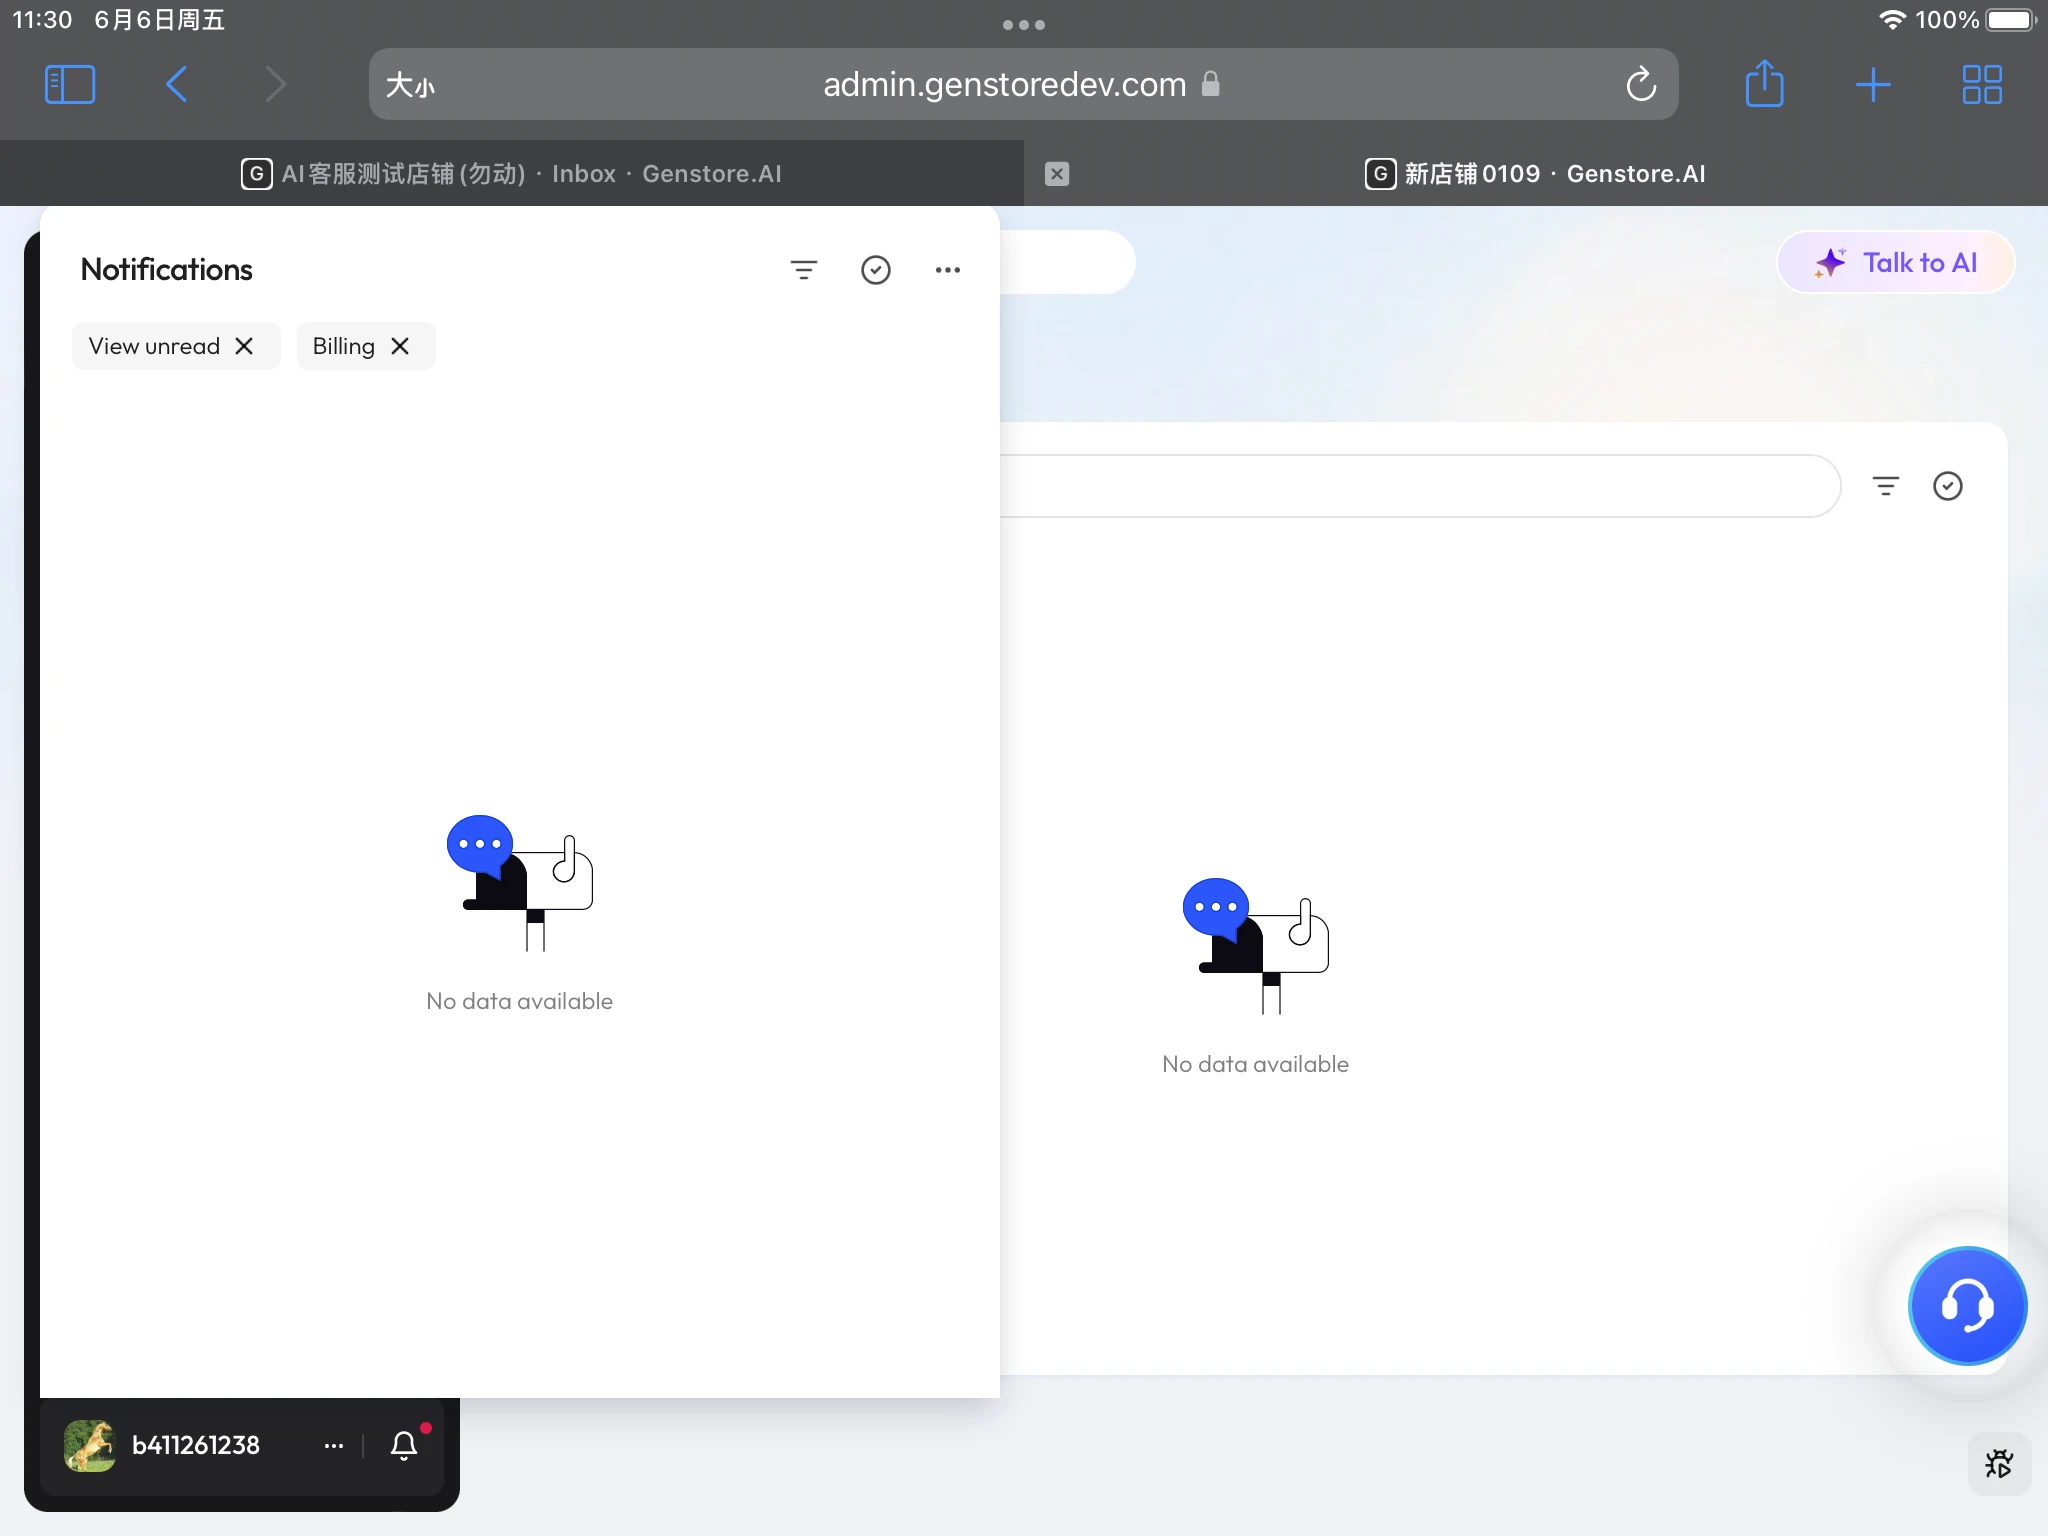This screenshot has height=1536, width=2048.
Task: Open the Safari share sheet
Action: point(1764,84)
